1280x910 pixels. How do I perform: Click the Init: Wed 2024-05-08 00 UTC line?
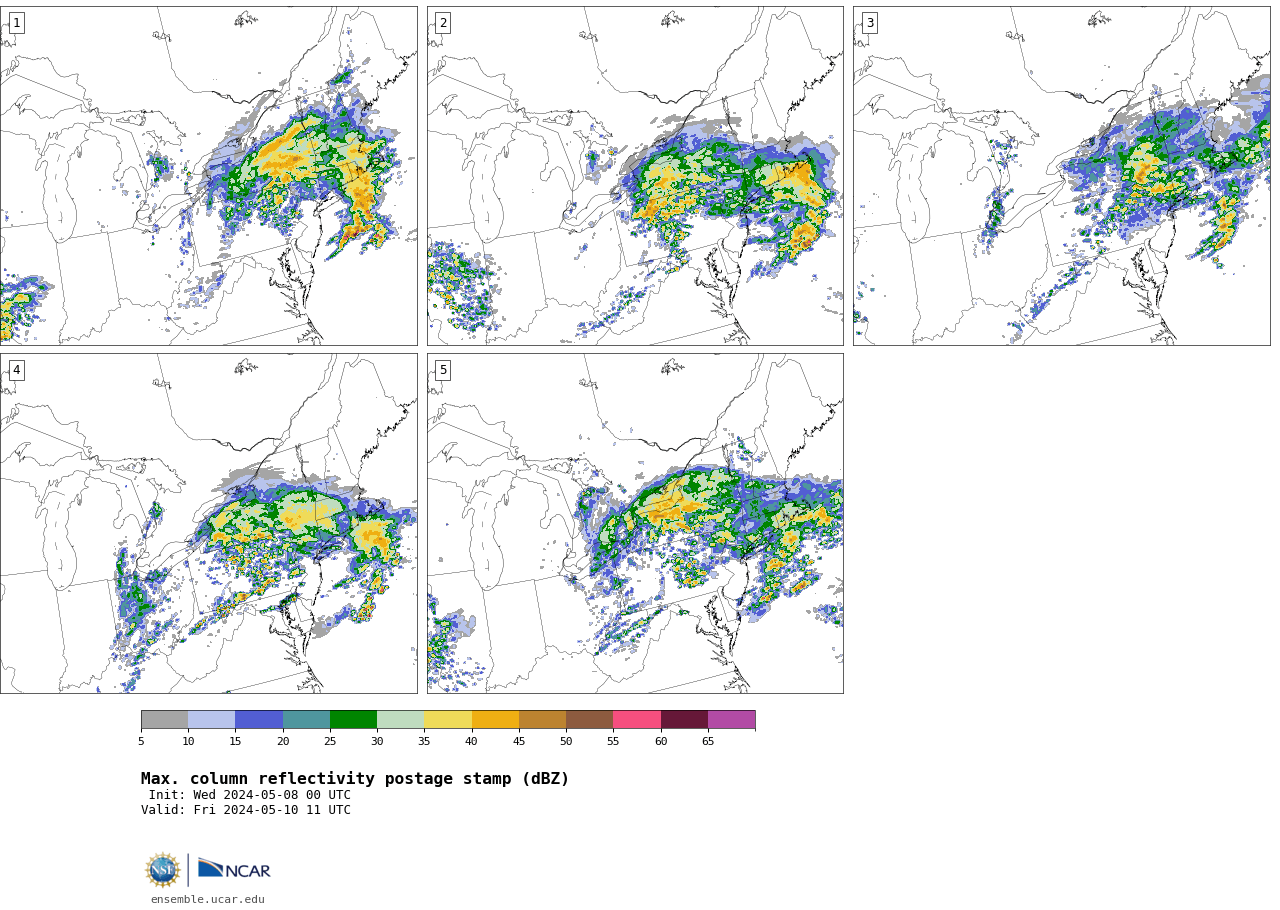(x=250, y=795)
